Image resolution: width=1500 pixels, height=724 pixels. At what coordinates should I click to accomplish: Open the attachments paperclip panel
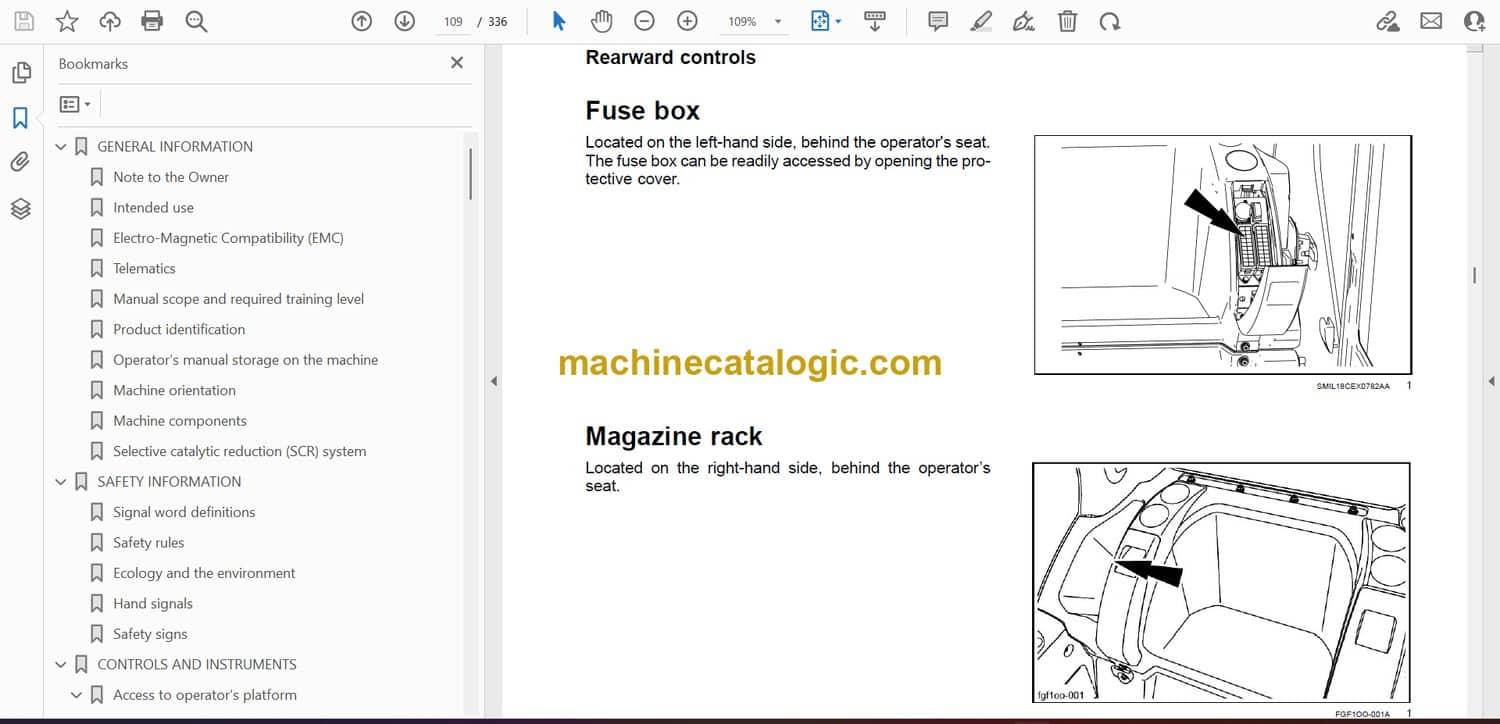pos(21,162)
